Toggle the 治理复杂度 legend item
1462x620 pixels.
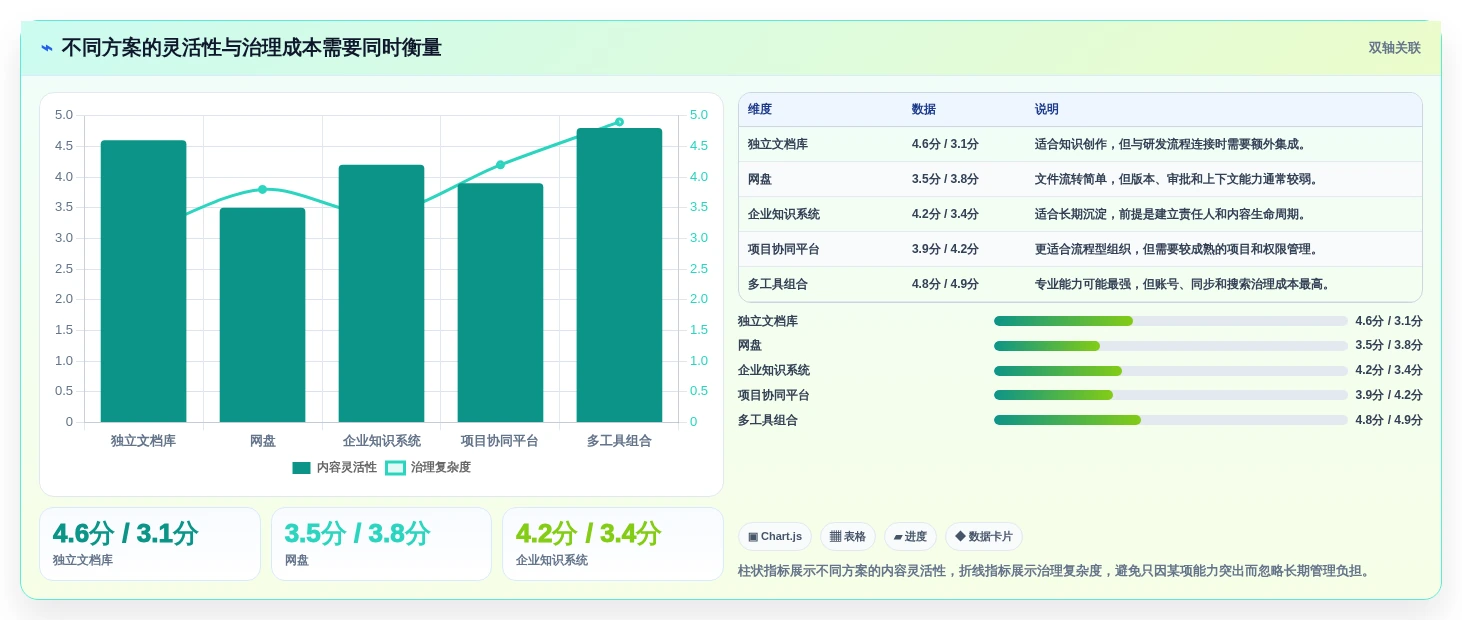428,467
